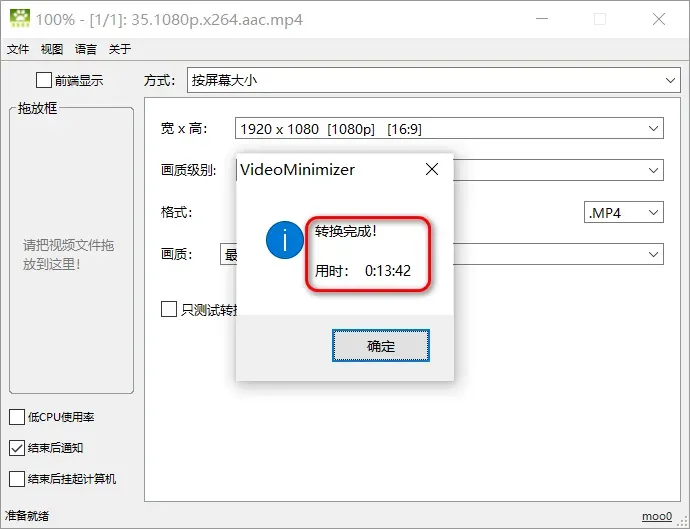Click the moo0 link in status bar

tap(657, 516)
